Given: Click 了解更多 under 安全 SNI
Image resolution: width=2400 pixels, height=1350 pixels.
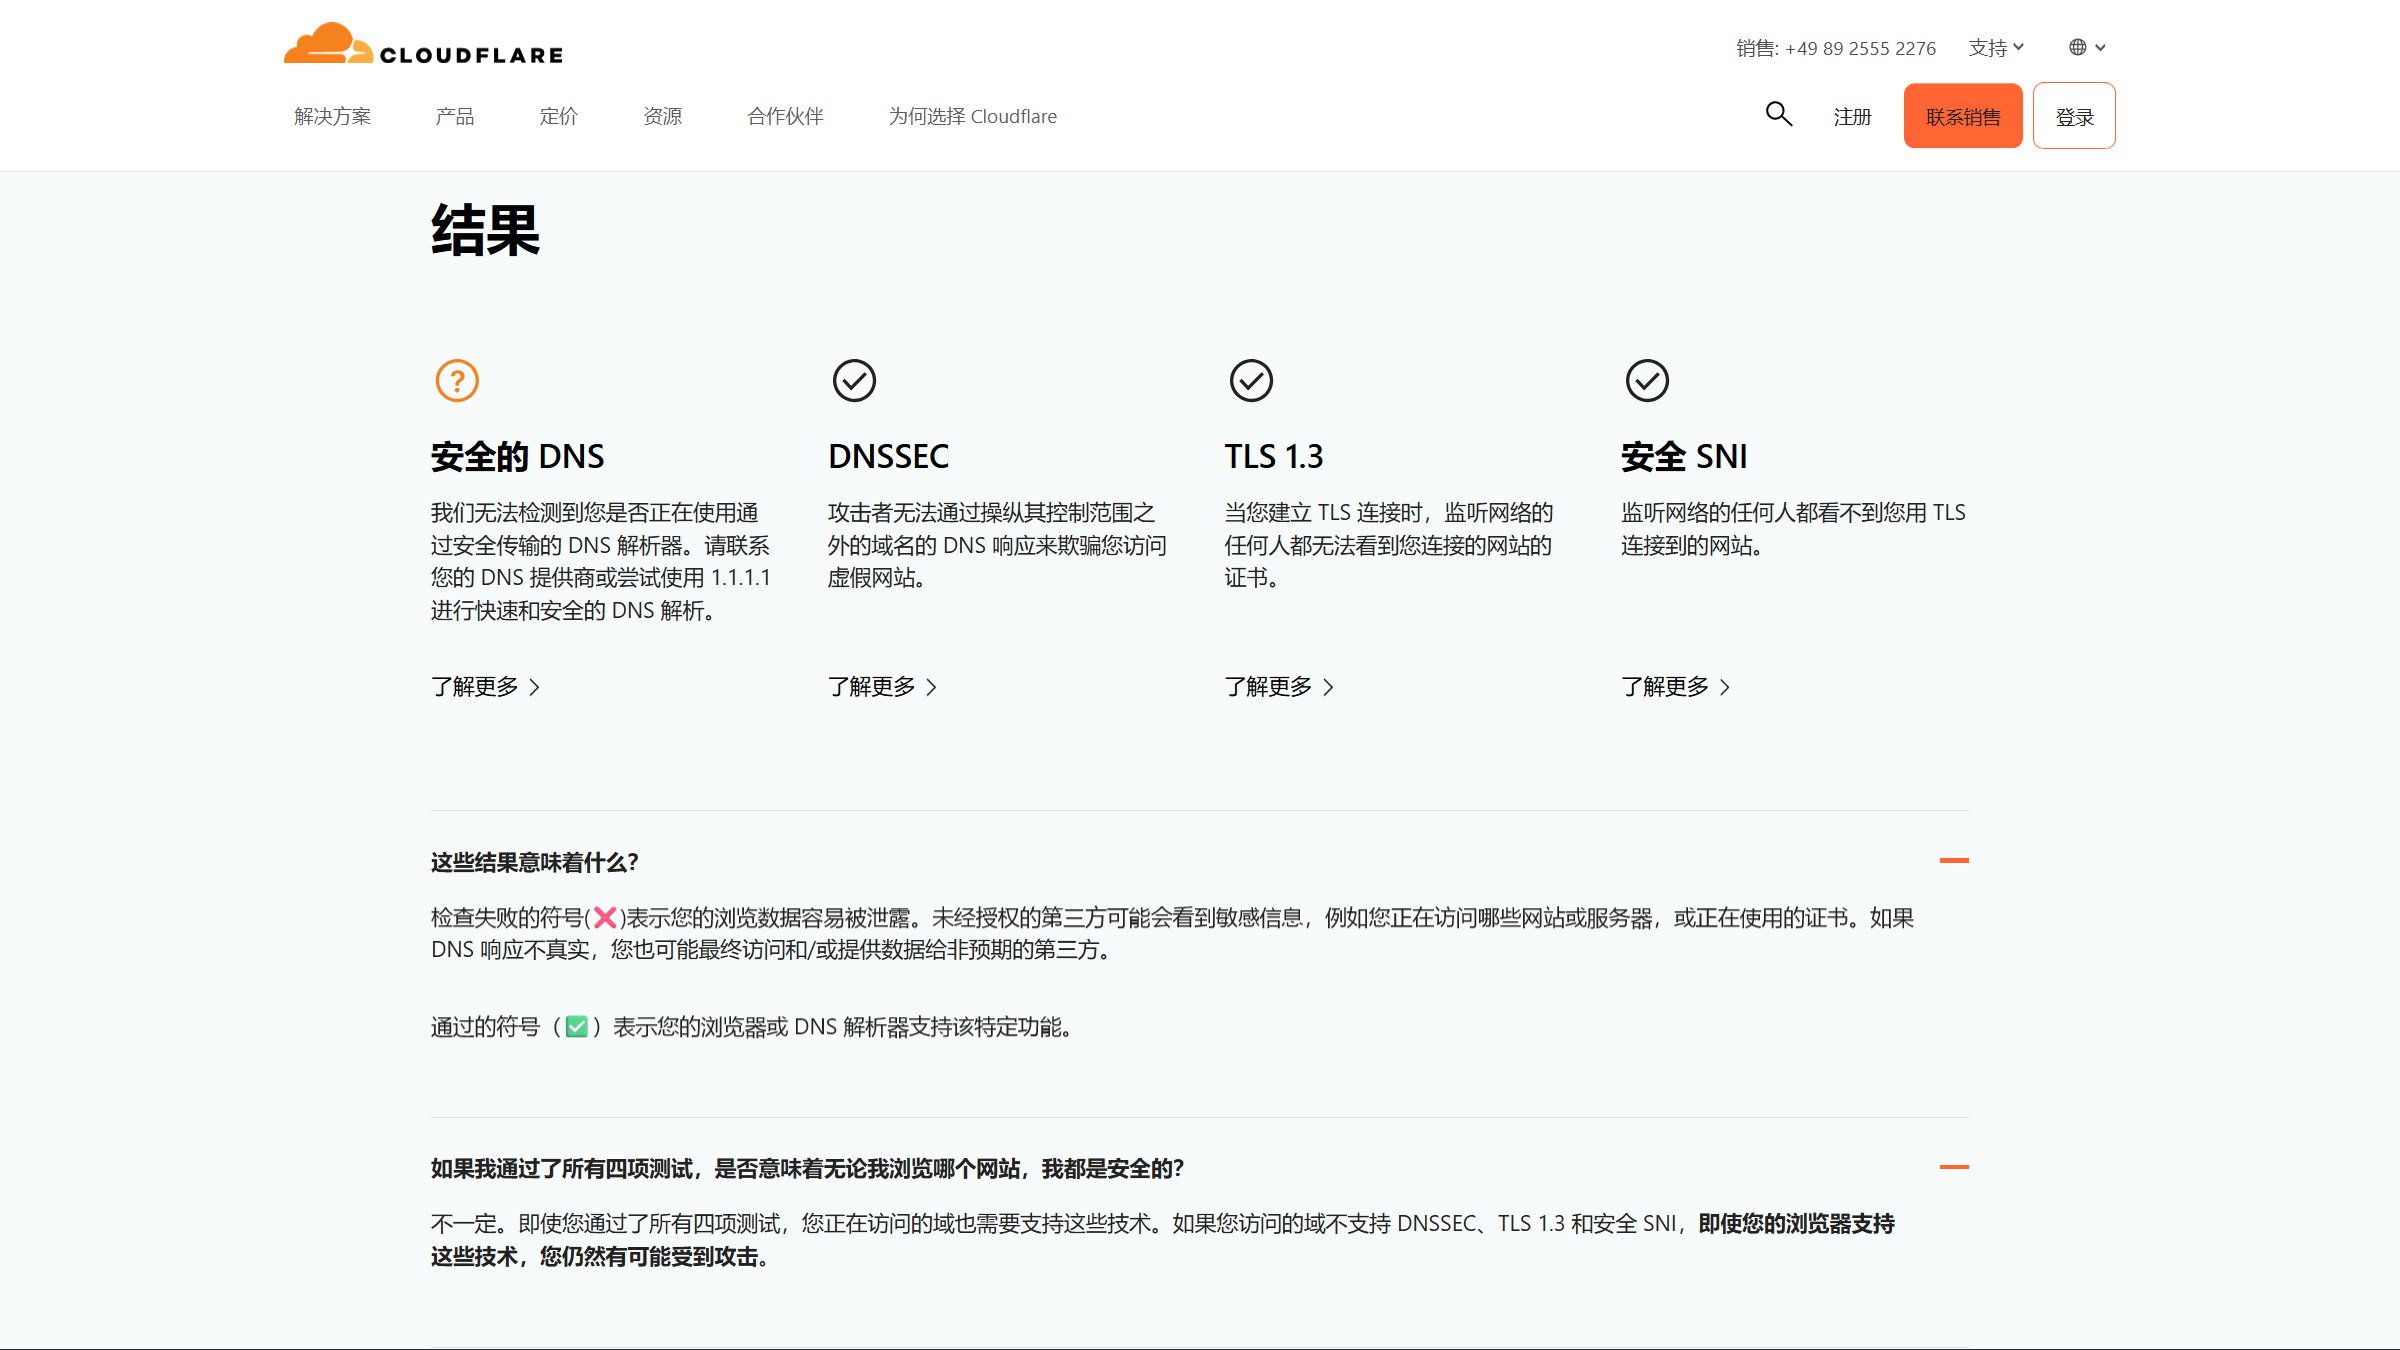Looking at the screenshot, I should point(1676,687).
